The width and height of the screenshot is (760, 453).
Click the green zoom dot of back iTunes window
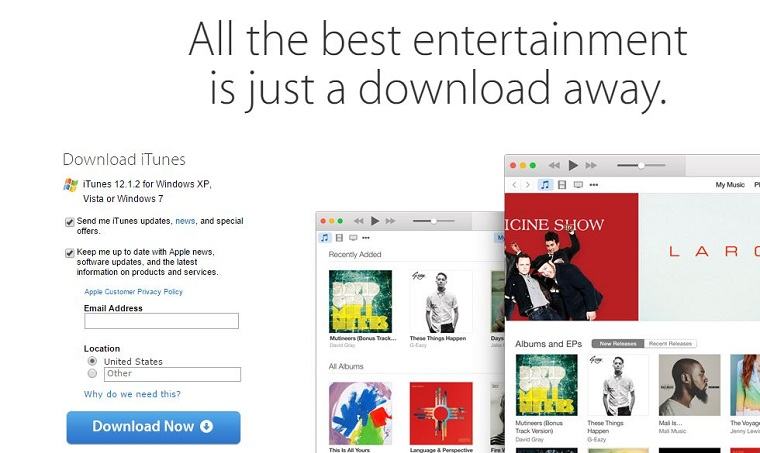coord(340,221)
